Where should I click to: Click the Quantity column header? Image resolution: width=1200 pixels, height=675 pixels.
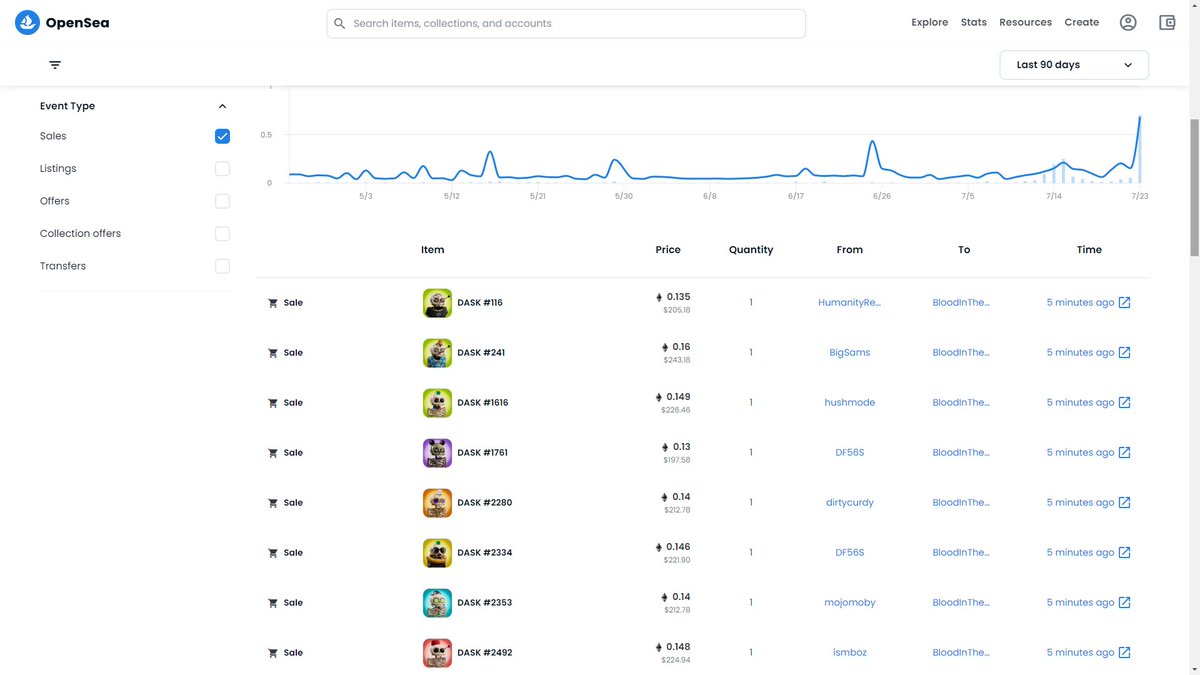[751, 250]
